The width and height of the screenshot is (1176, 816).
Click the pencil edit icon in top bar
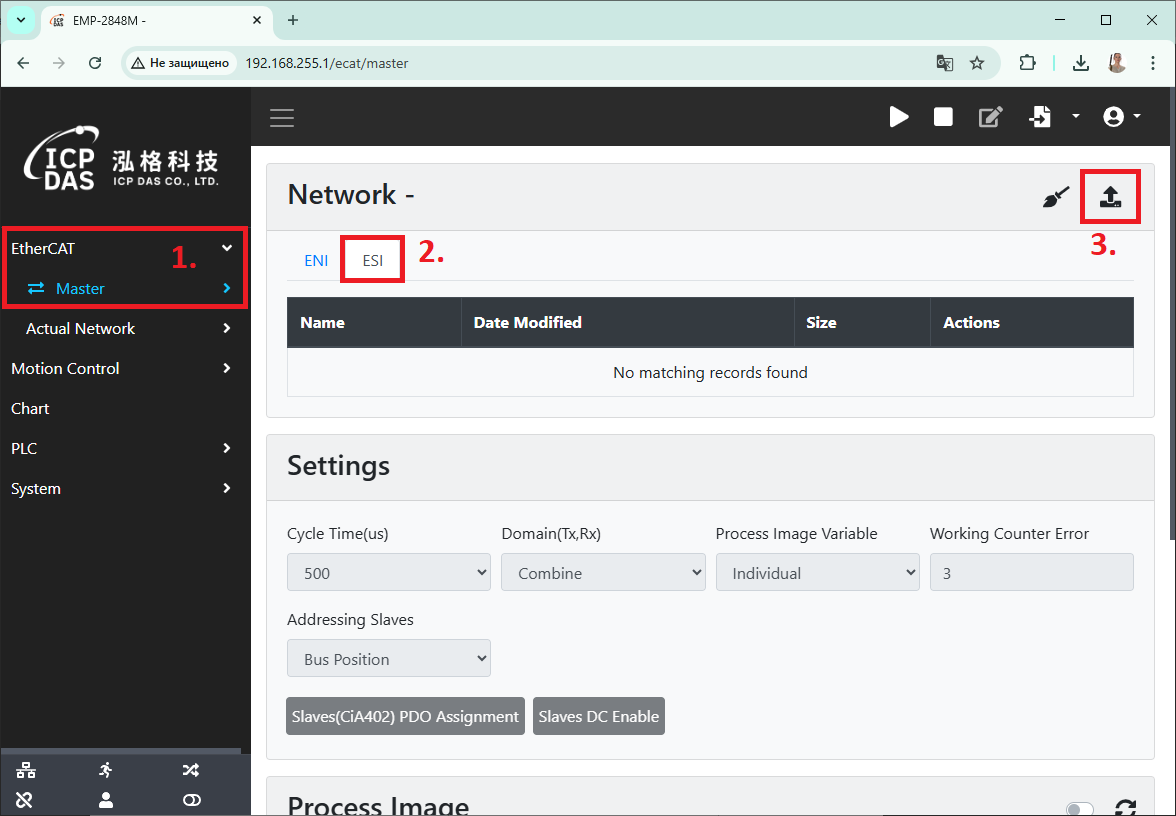[x=989, y=117]
